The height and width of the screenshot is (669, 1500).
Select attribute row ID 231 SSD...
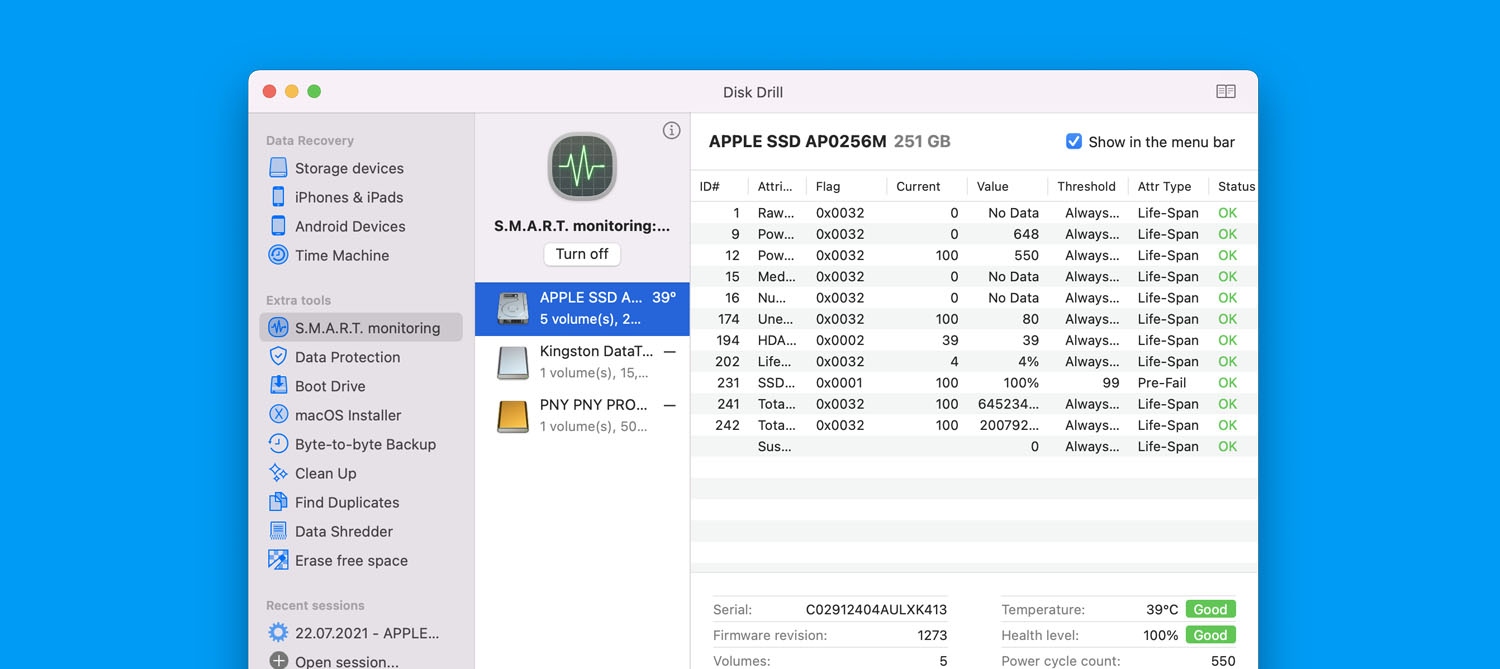click(974, 383)
